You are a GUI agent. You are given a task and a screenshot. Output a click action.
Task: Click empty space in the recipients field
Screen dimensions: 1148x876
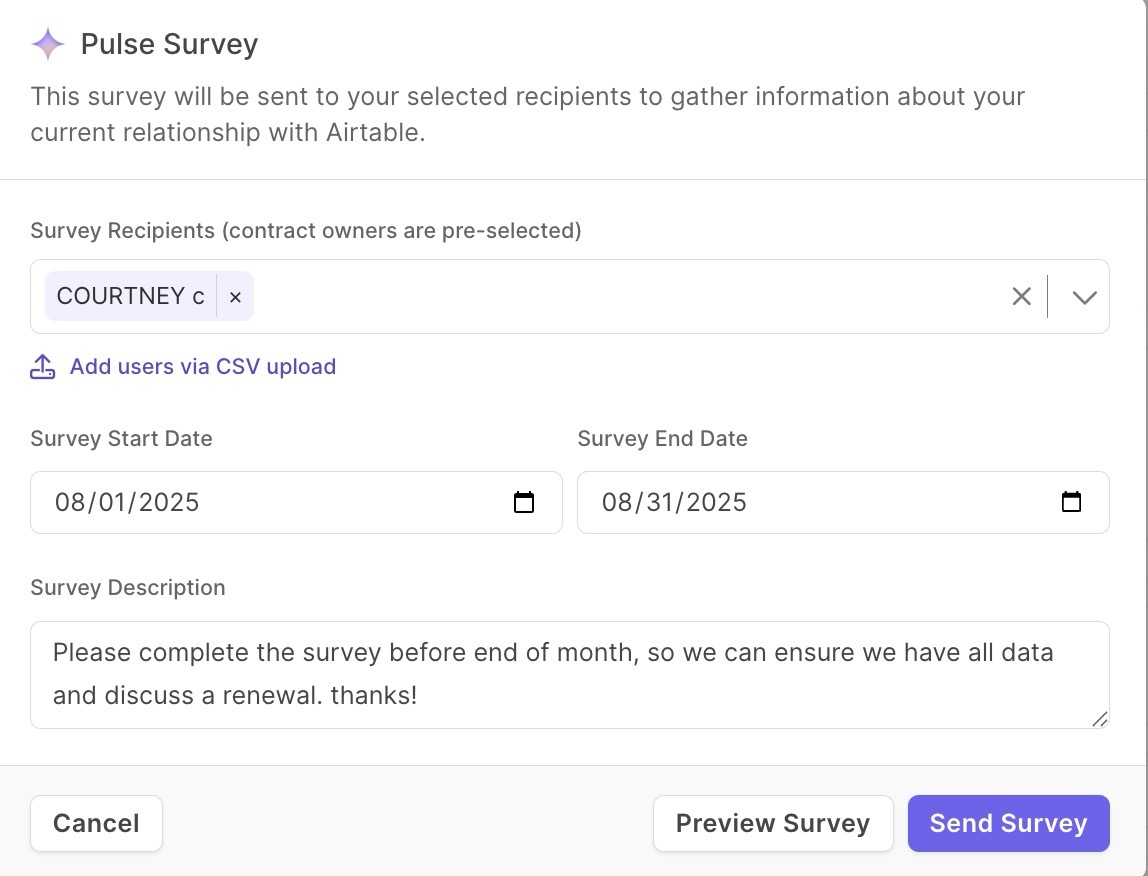(x=620, y=297)
